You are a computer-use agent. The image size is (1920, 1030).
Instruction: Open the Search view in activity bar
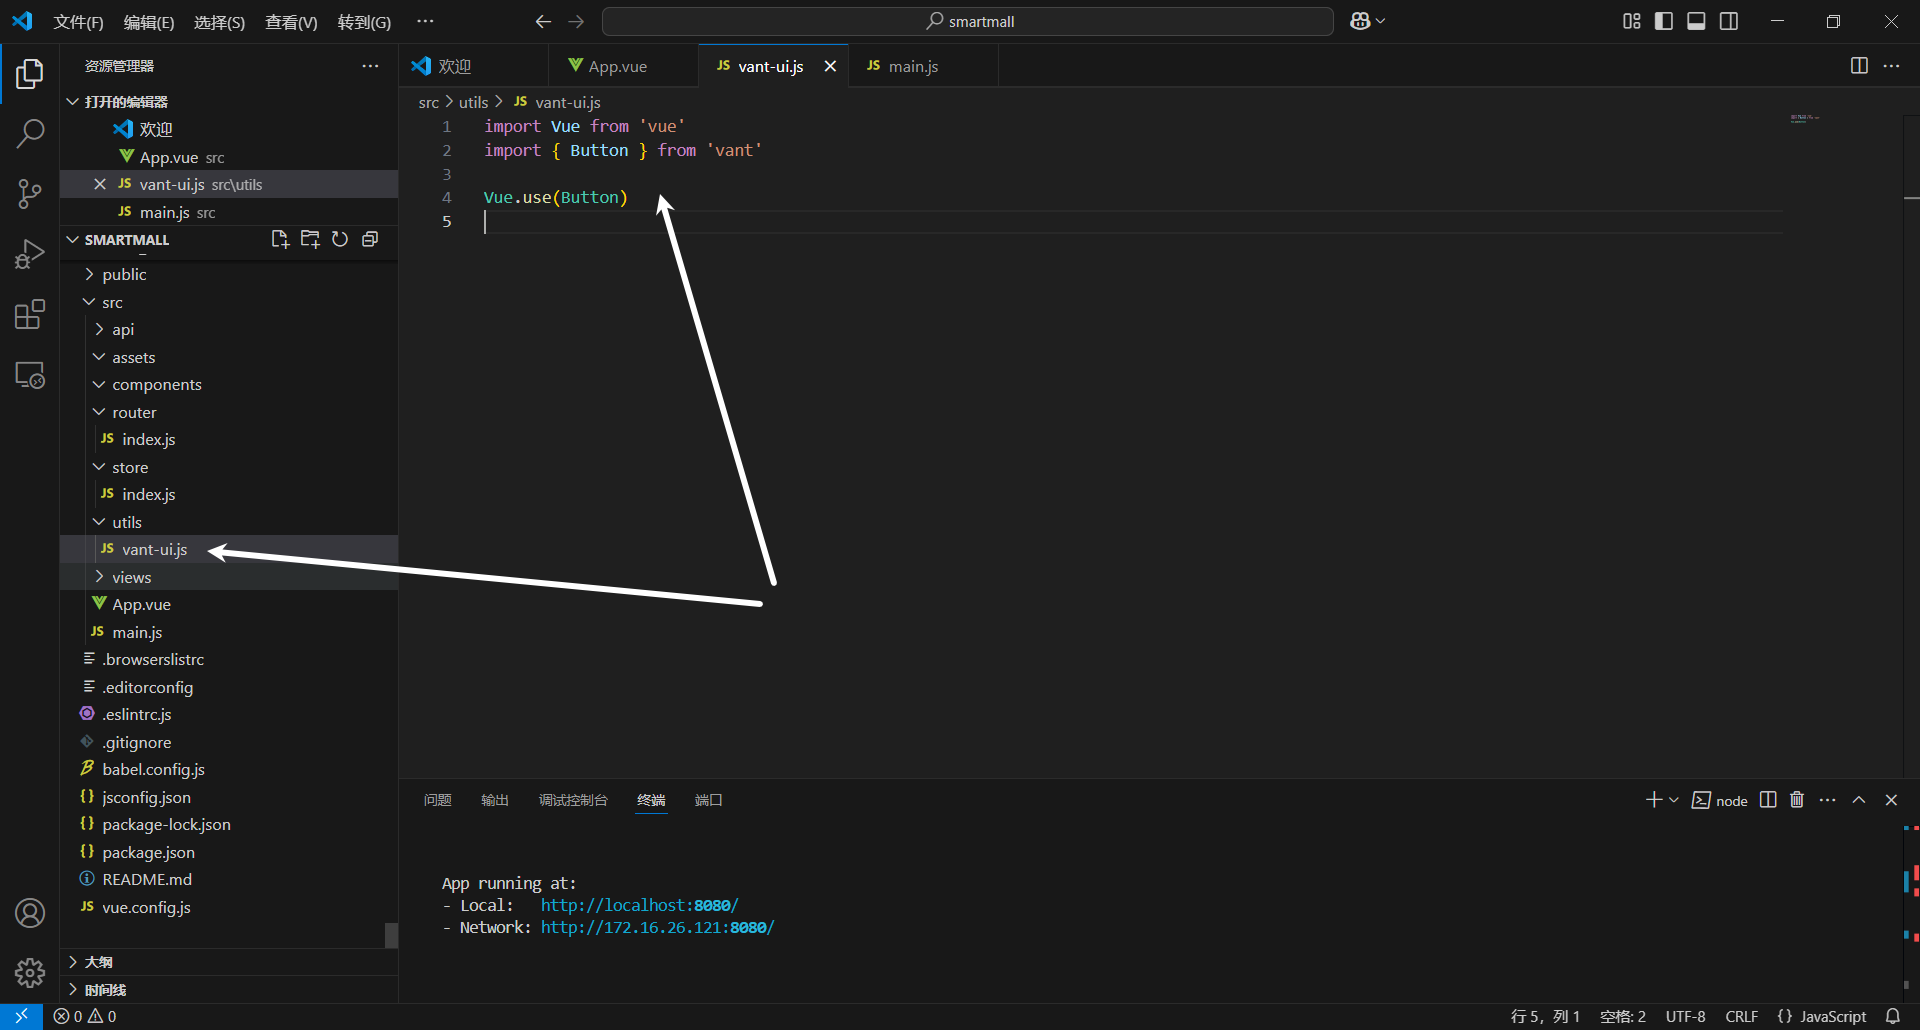click(30, 133)
